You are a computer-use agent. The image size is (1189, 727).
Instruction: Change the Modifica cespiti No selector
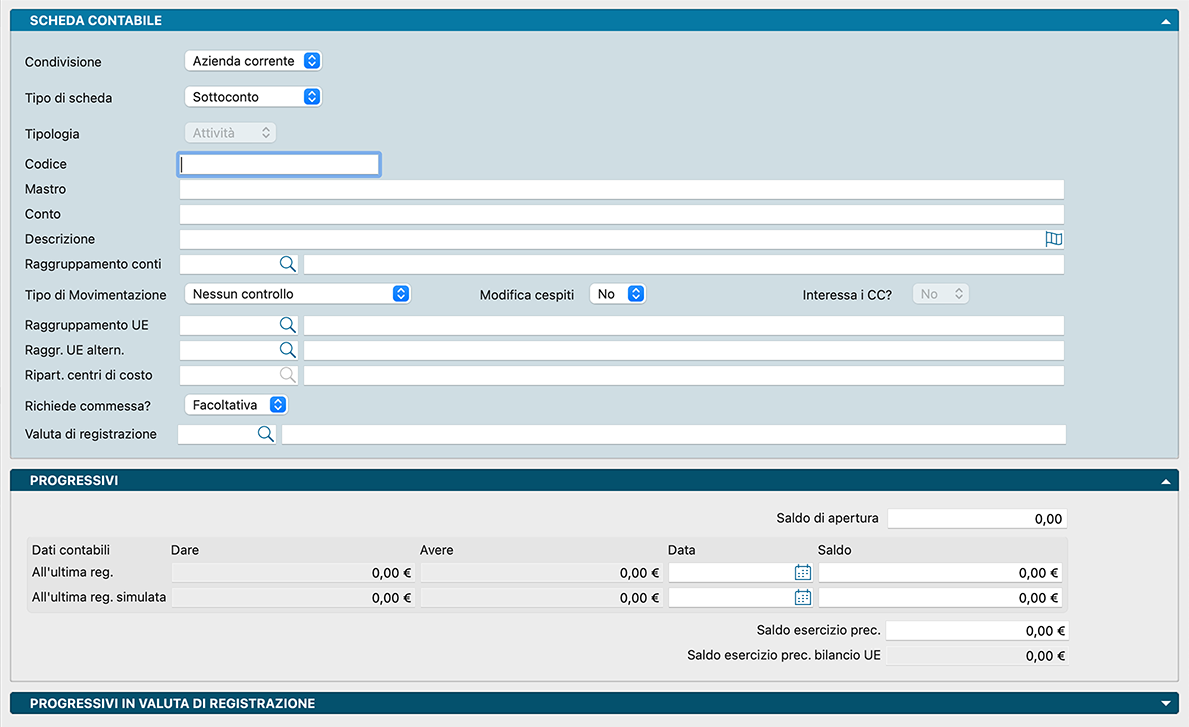point(618,294)
